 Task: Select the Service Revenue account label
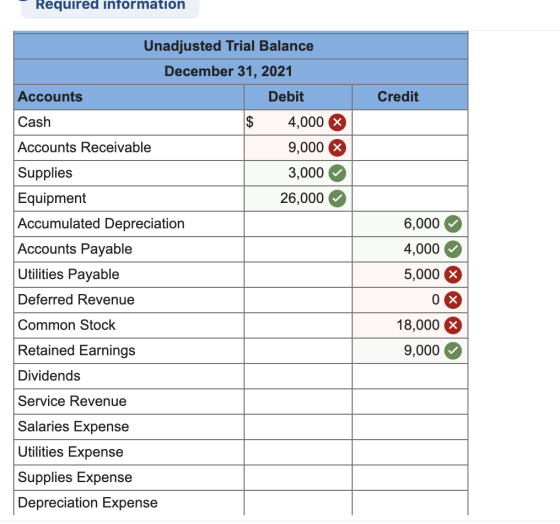coord(72,401)
